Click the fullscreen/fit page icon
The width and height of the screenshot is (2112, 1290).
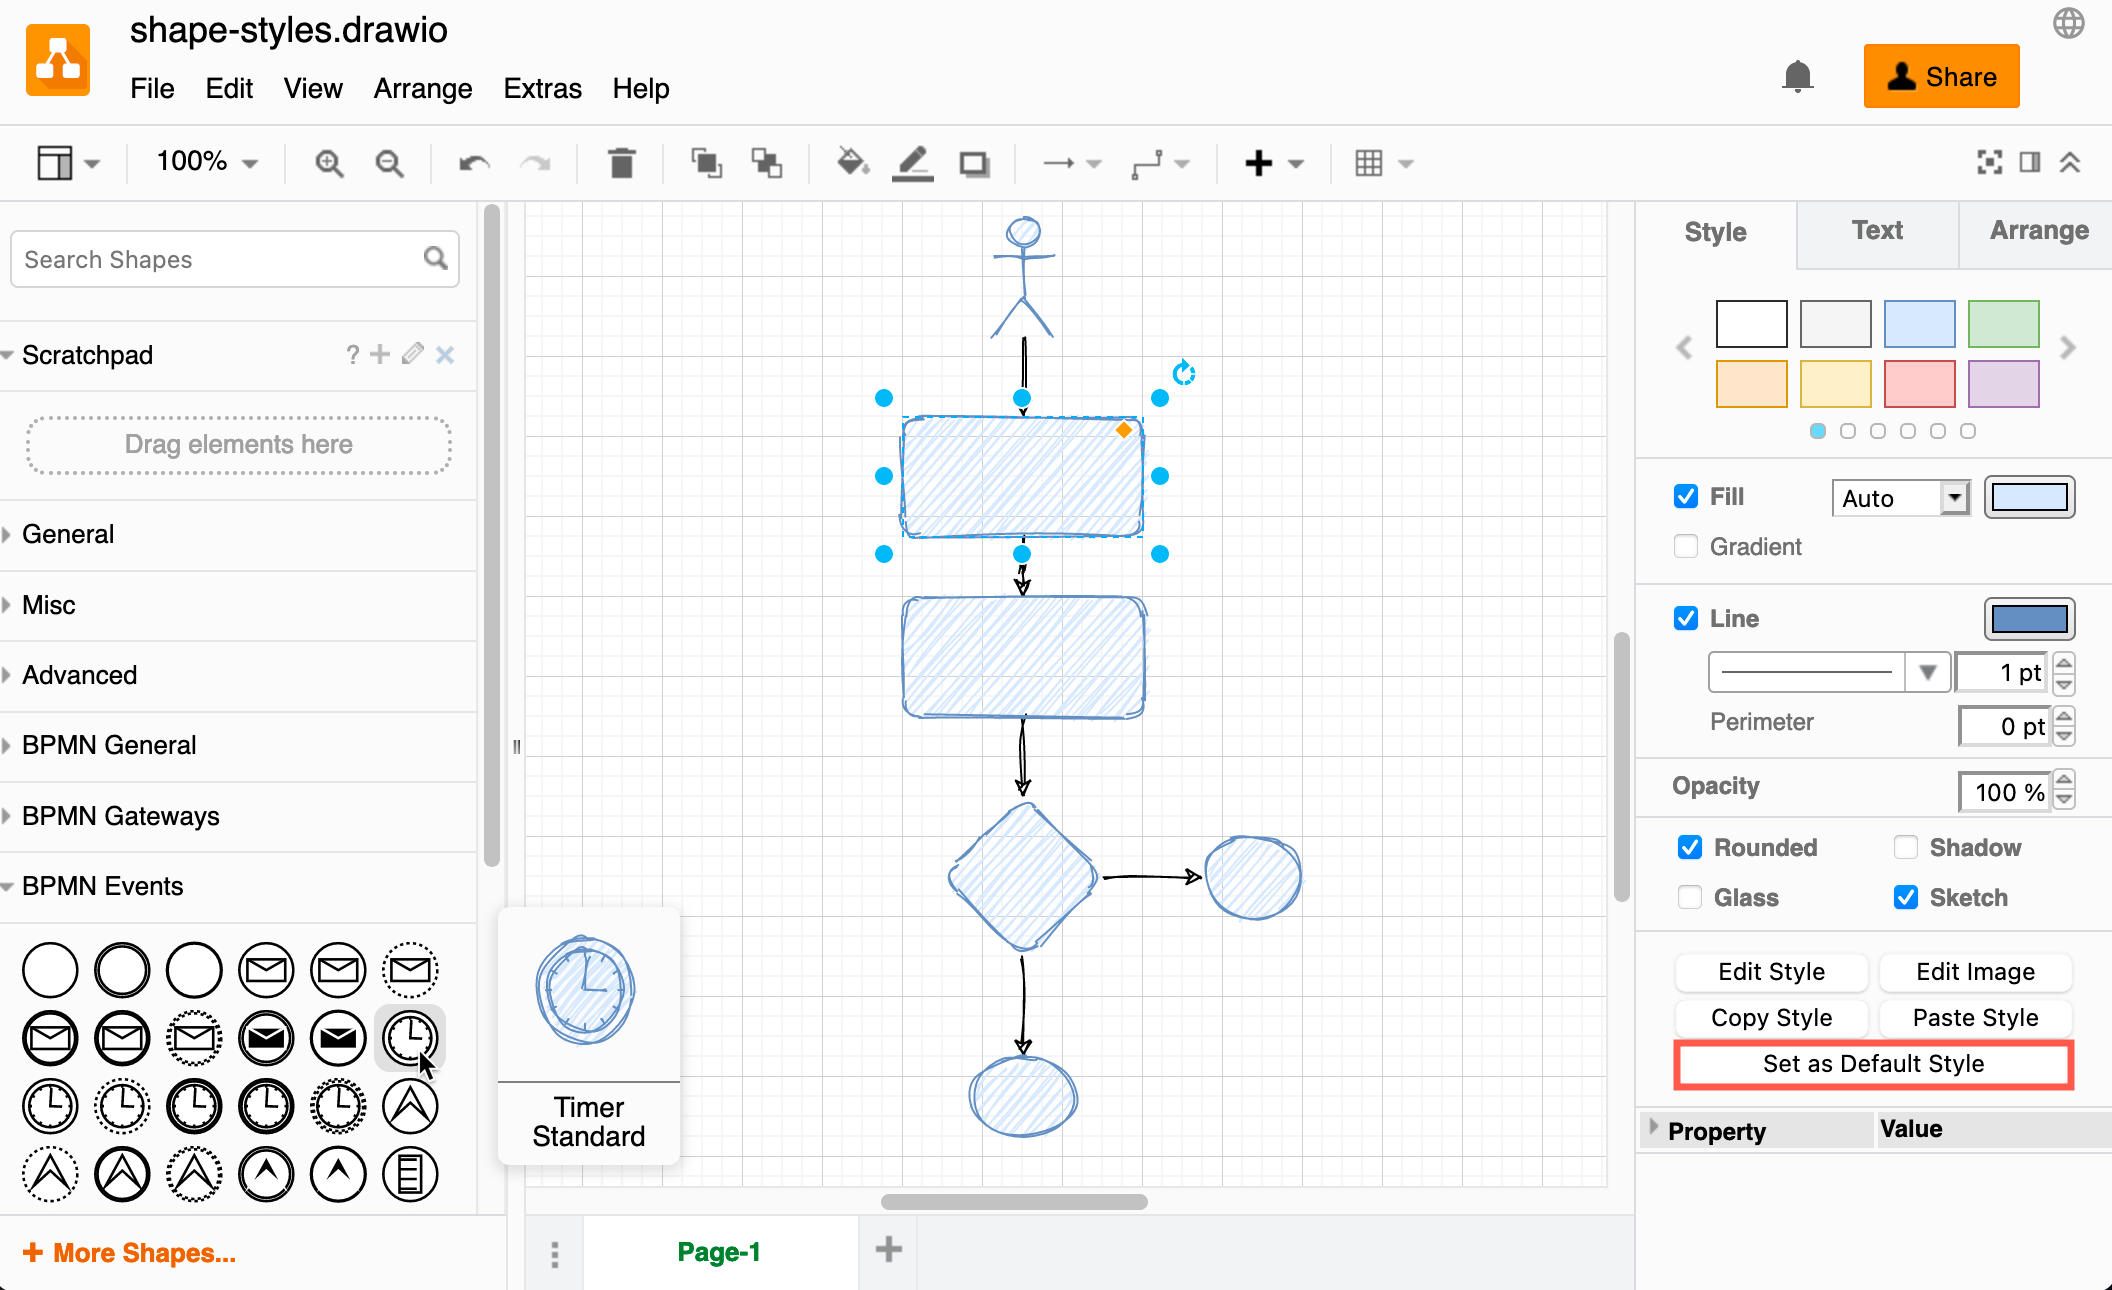[1990, 163]
